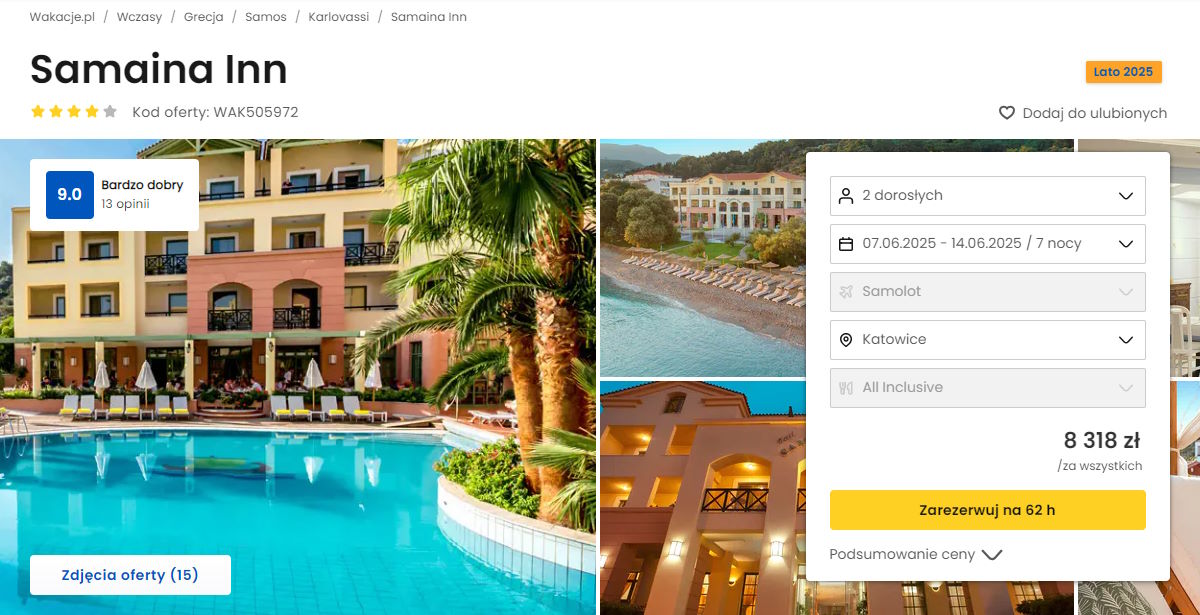The height and width of the screenshot is (615, 1200).
Task: Go to Grecja in the breadcrumb
Action: coord(204,17)
